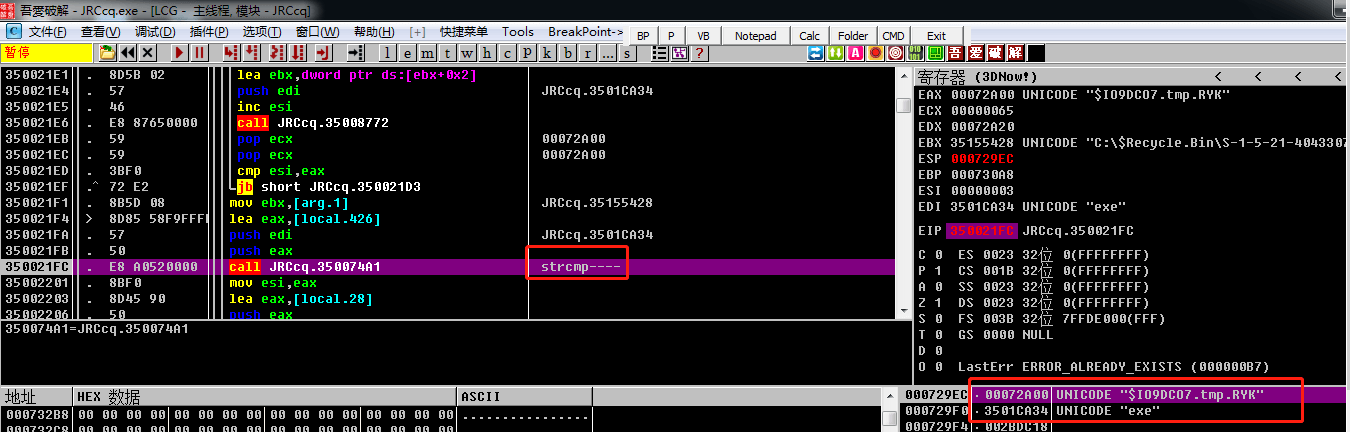Image resolution: width=1350 pixels, height=432 pixels.
Task: Open the 窗口(W) menu
Action: (317, 32)
